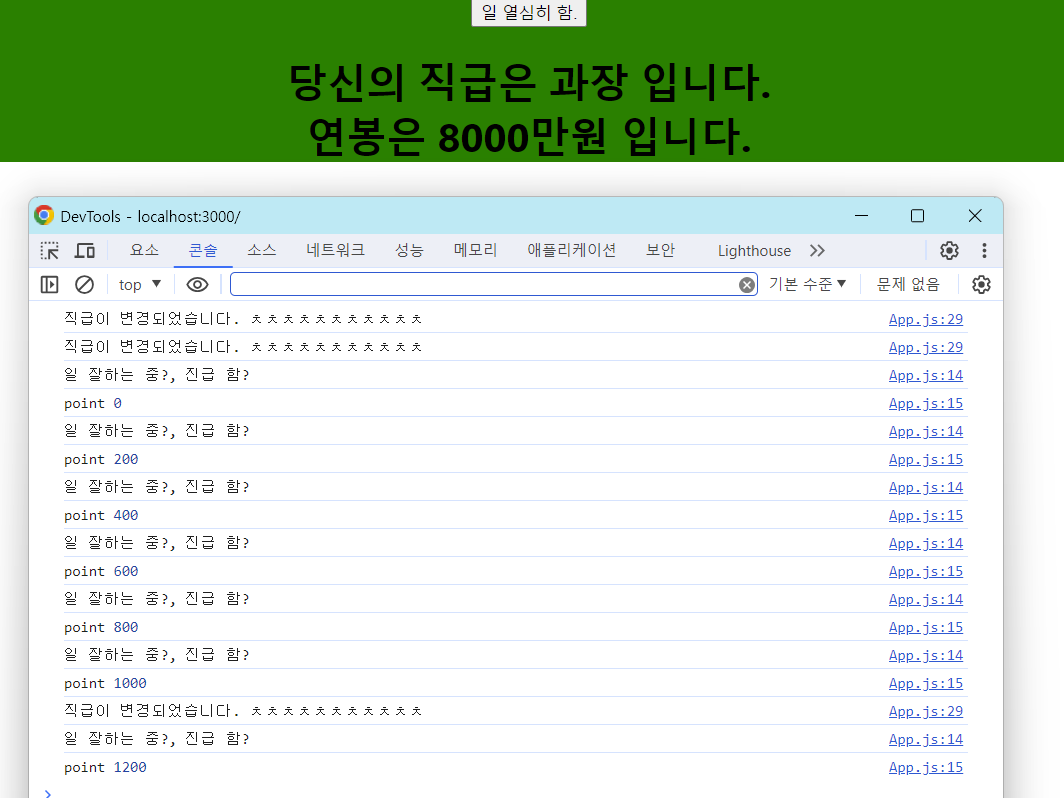Open App.js:15 link for point 1200
Image resolution: width=1064 pixels, height=798 pixels.
[926, 767]
